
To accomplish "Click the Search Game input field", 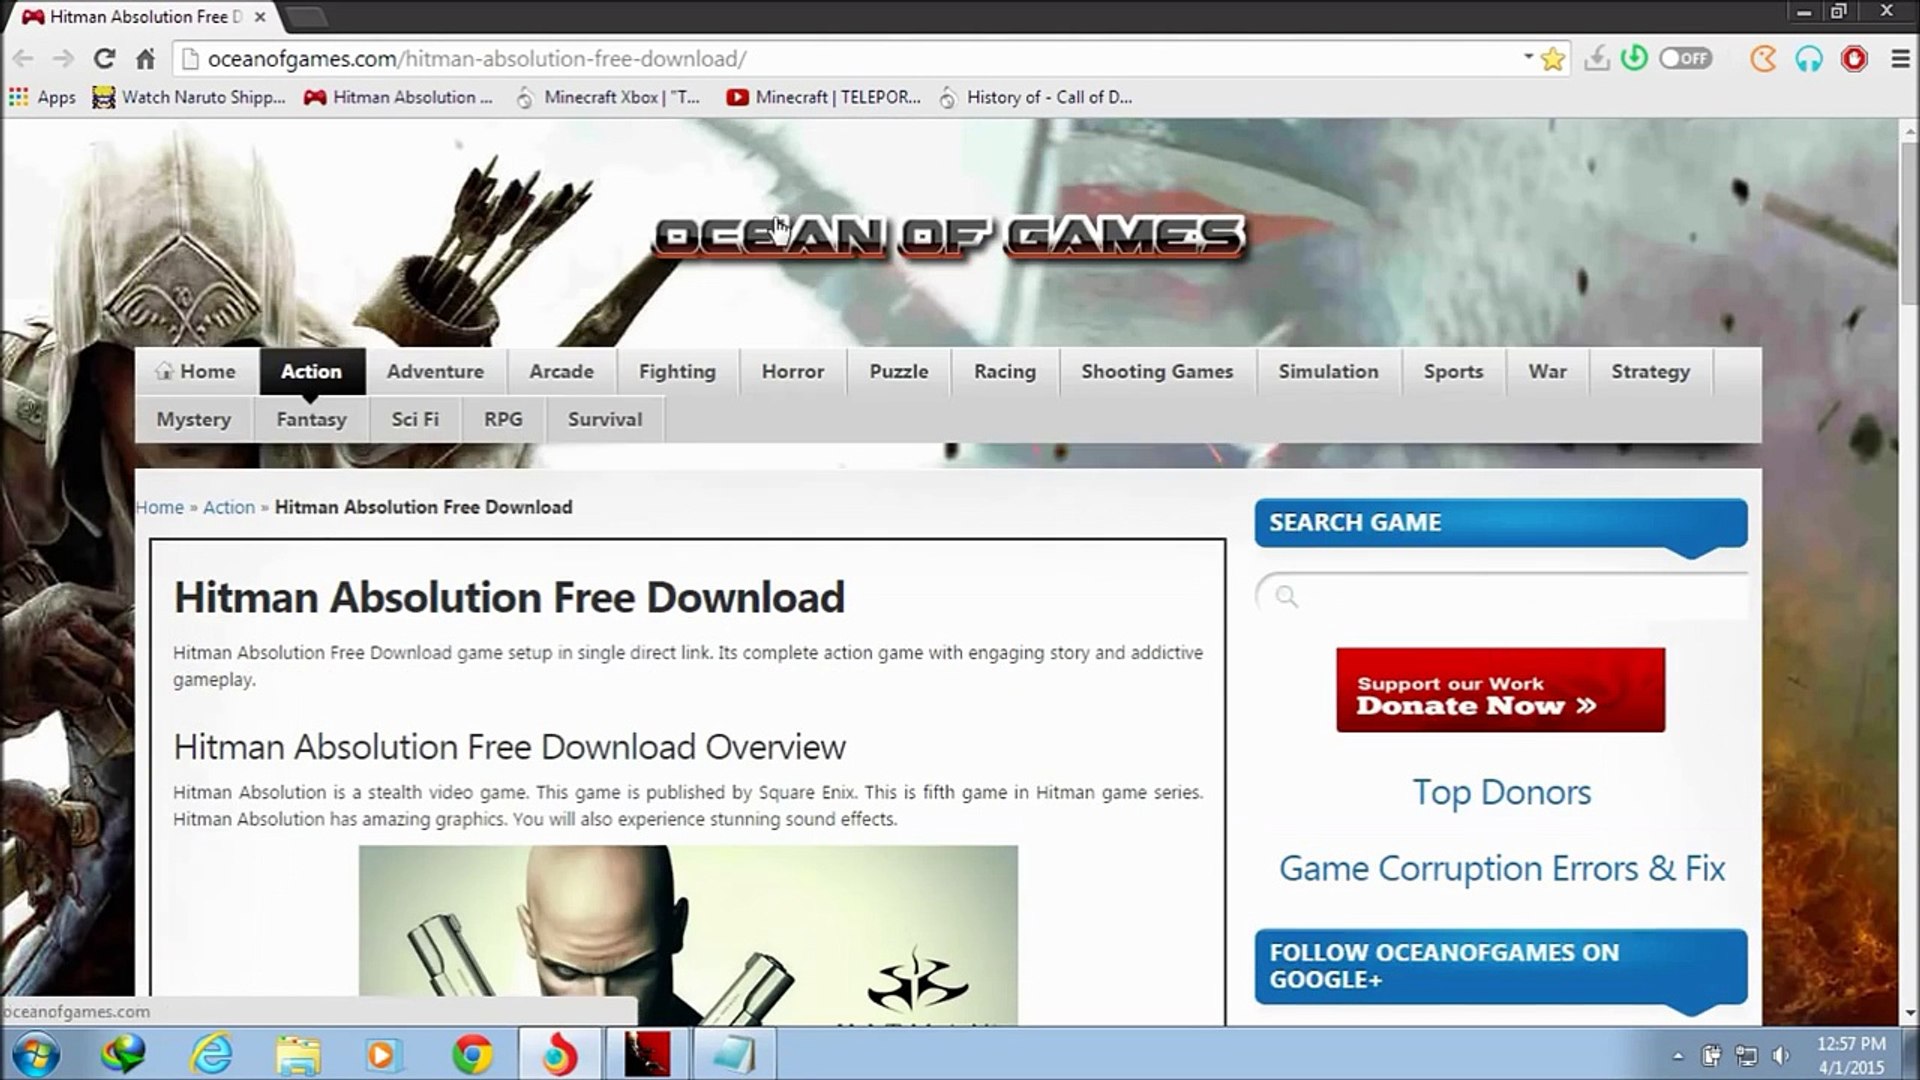I will coord(1510,597).
